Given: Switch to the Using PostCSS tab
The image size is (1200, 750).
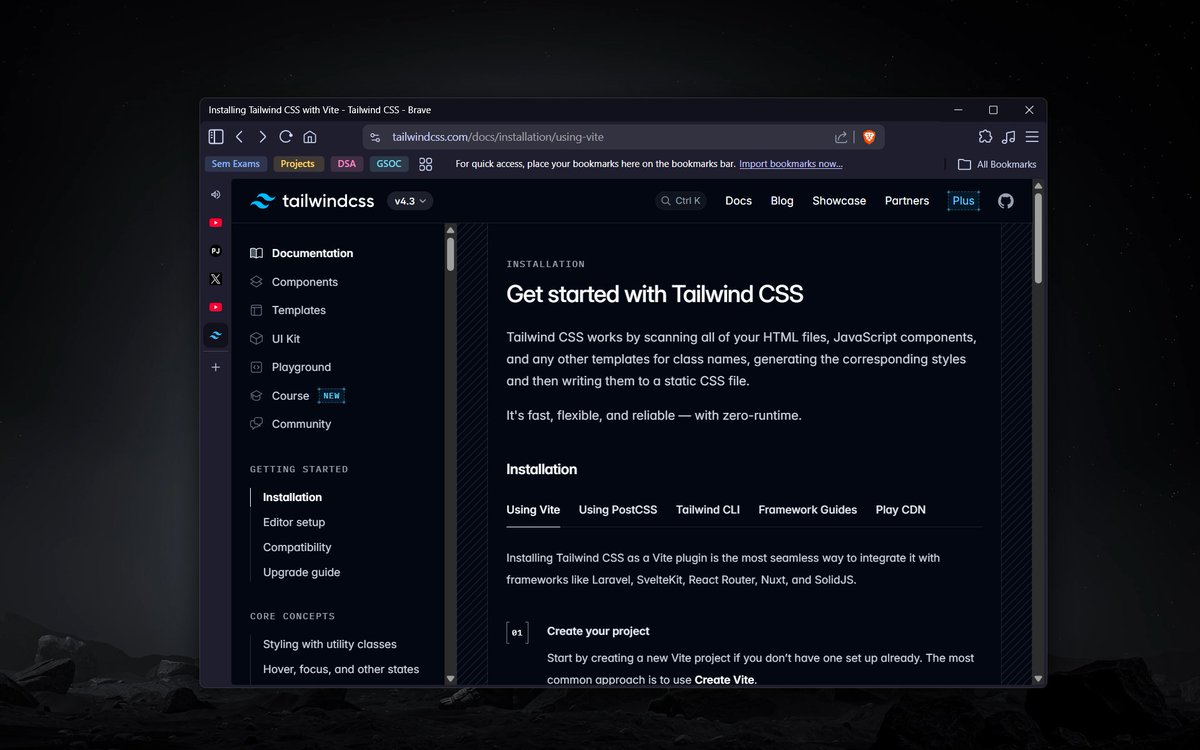Looking at the screenshot, I should click(618, 510).
